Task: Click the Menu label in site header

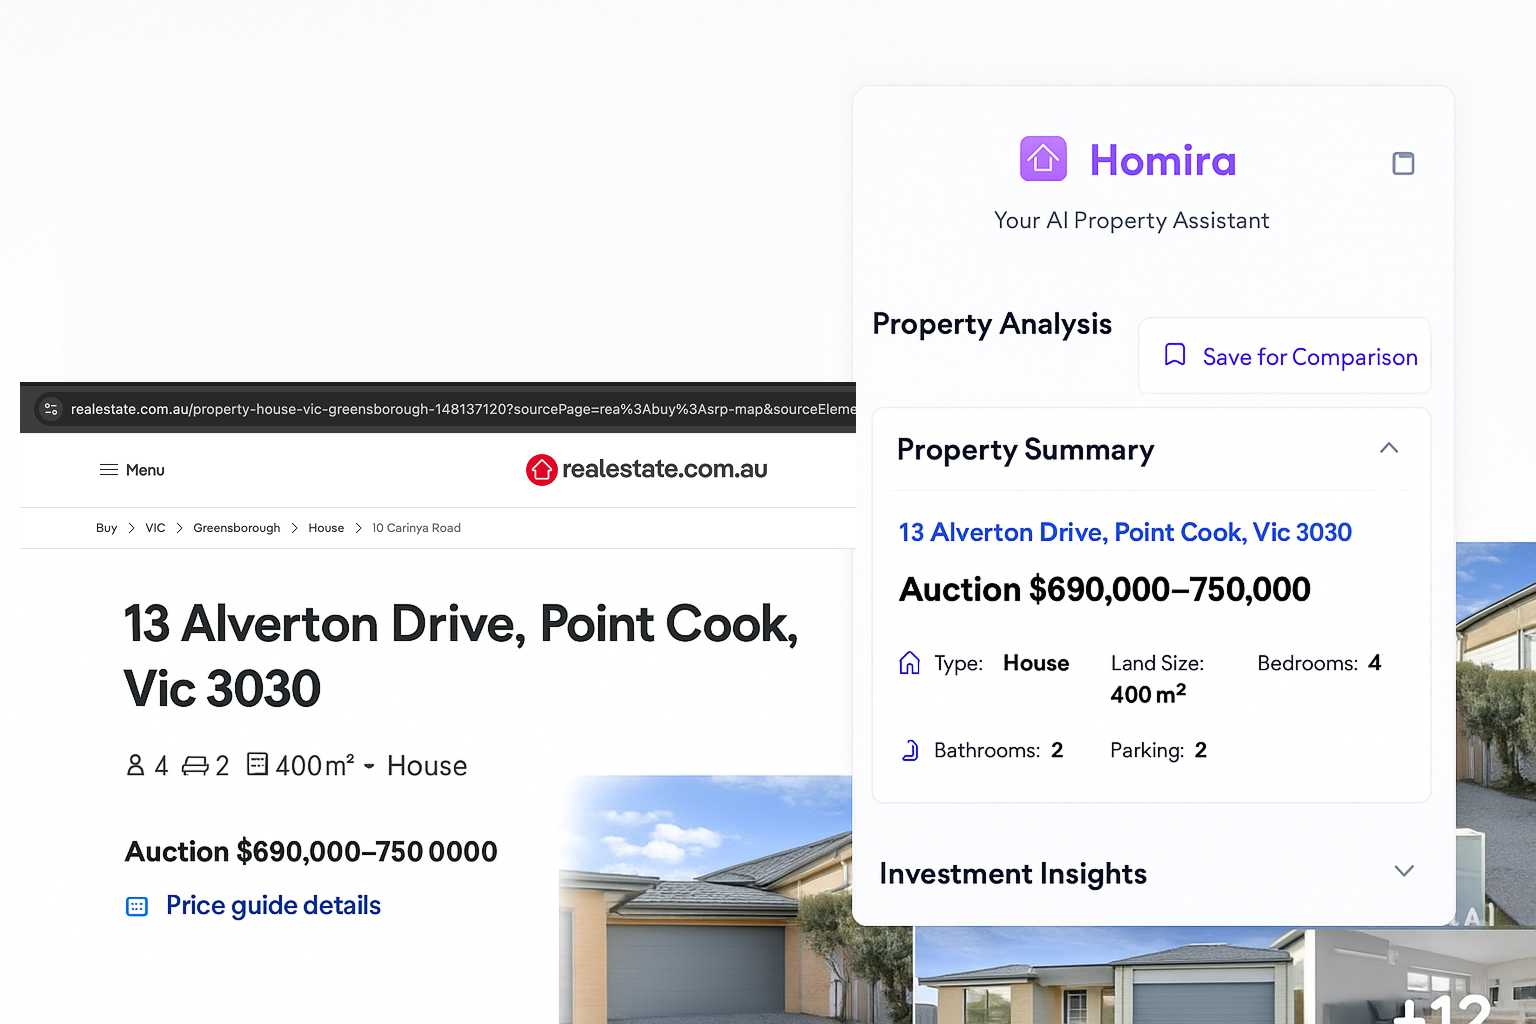Action: pos(145,470)
